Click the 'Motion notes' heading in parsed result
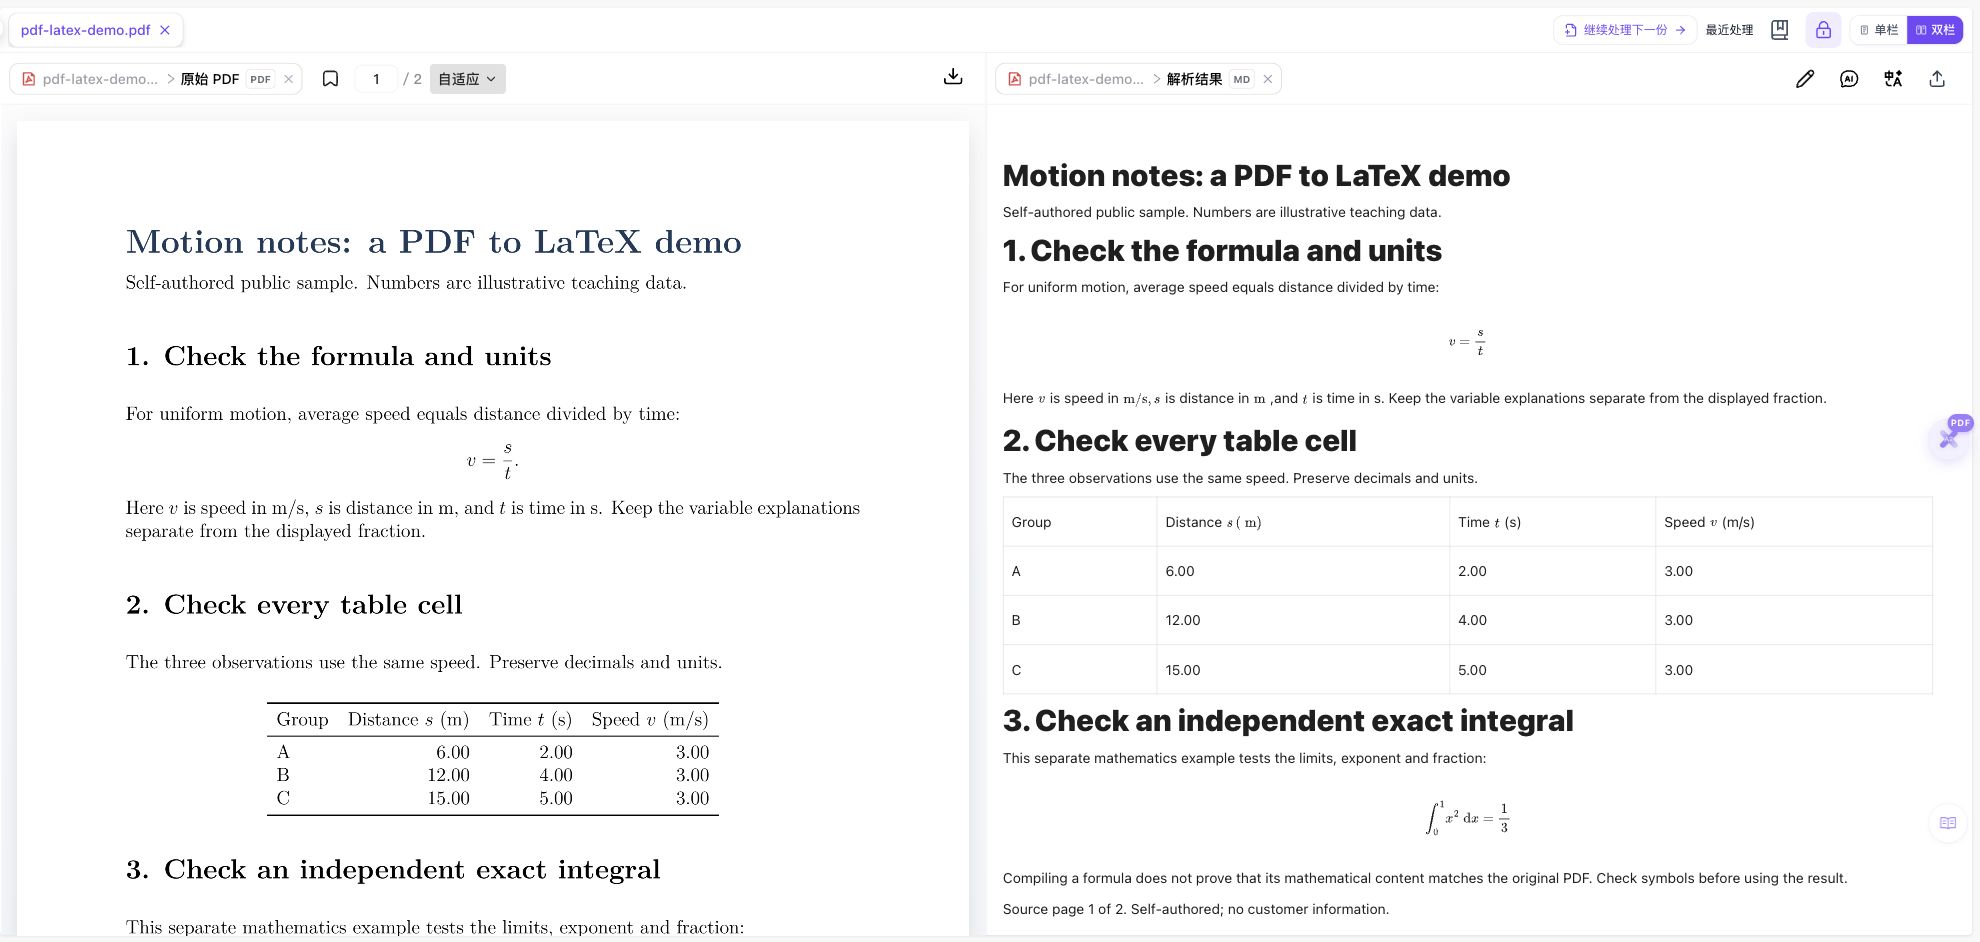The height and width of the screenshot is (942, 1980). (1256, 176)
